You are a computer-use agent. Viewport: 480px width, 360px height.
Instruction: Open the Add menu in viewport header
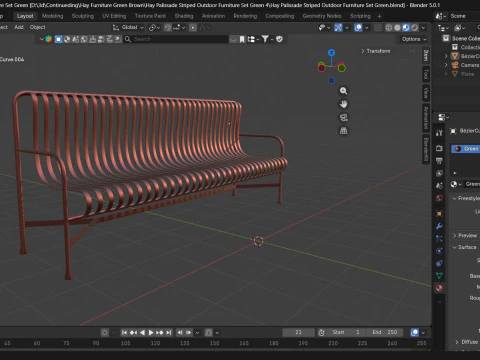[19, 27]
